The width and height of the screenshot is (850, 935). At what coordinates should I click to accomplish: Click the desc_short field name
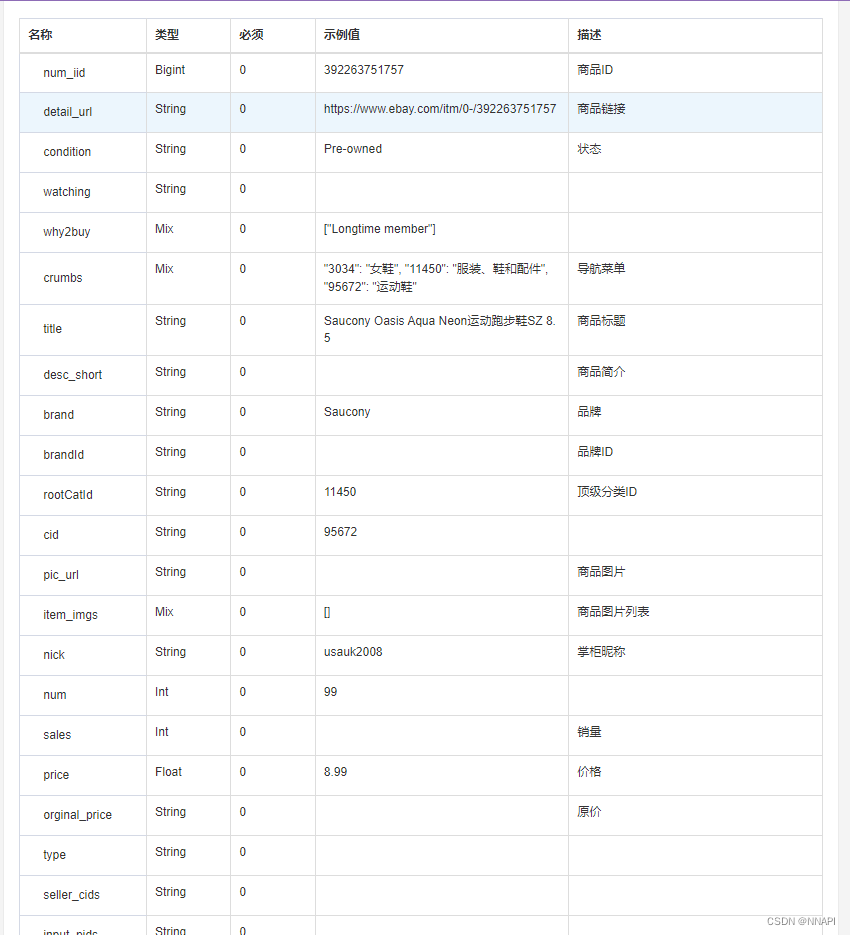coord(72,374)
